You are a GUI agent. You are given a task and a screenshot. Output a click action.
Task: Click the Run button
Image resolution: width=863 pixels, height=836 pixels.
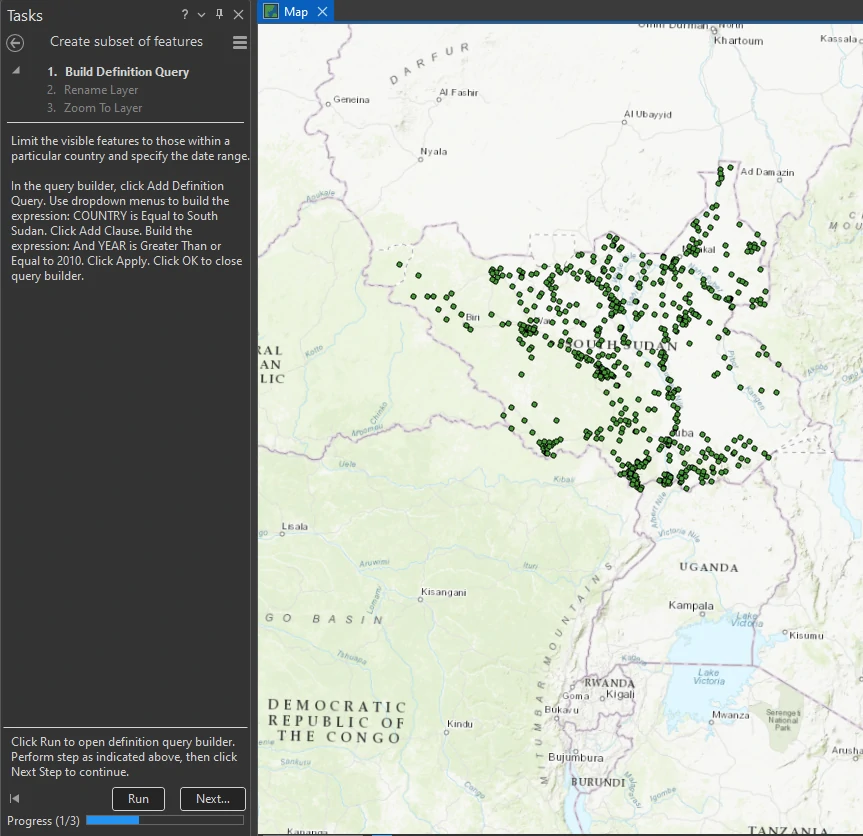[x=138, y=799]
